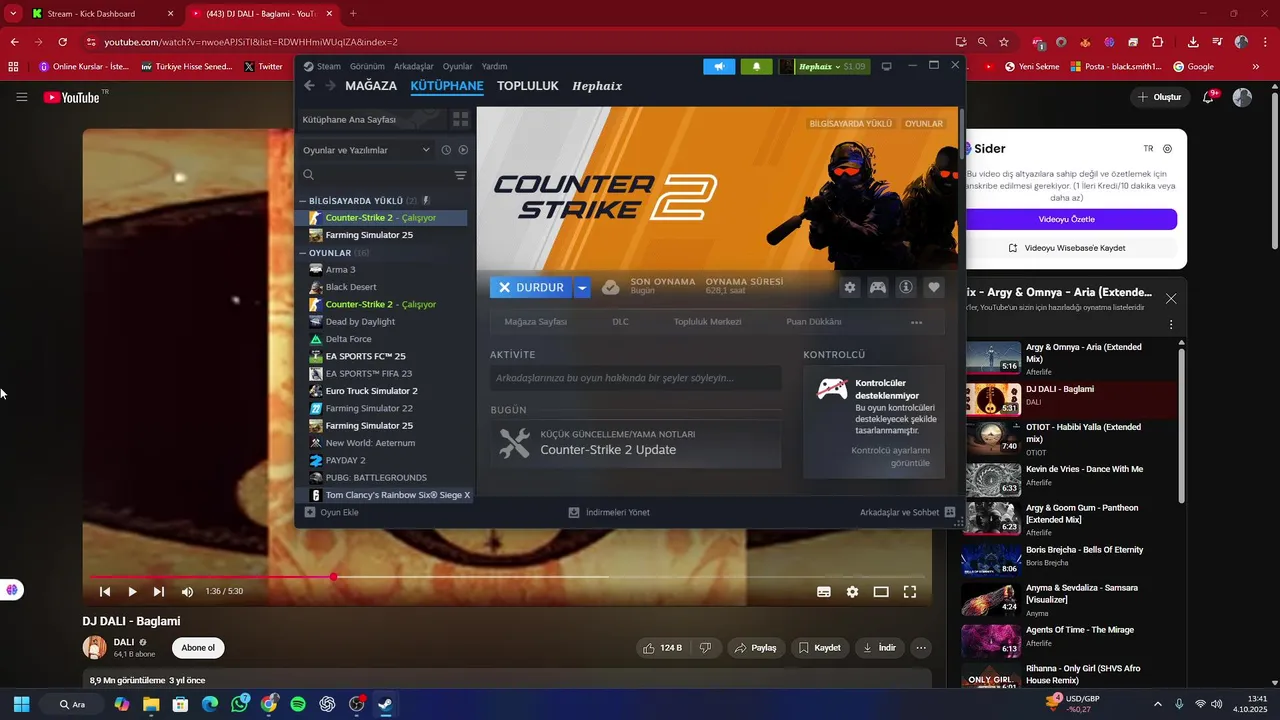The image size is (1280, 720).
Task: Open Steam notifications green bell
Action: point(756,66)
